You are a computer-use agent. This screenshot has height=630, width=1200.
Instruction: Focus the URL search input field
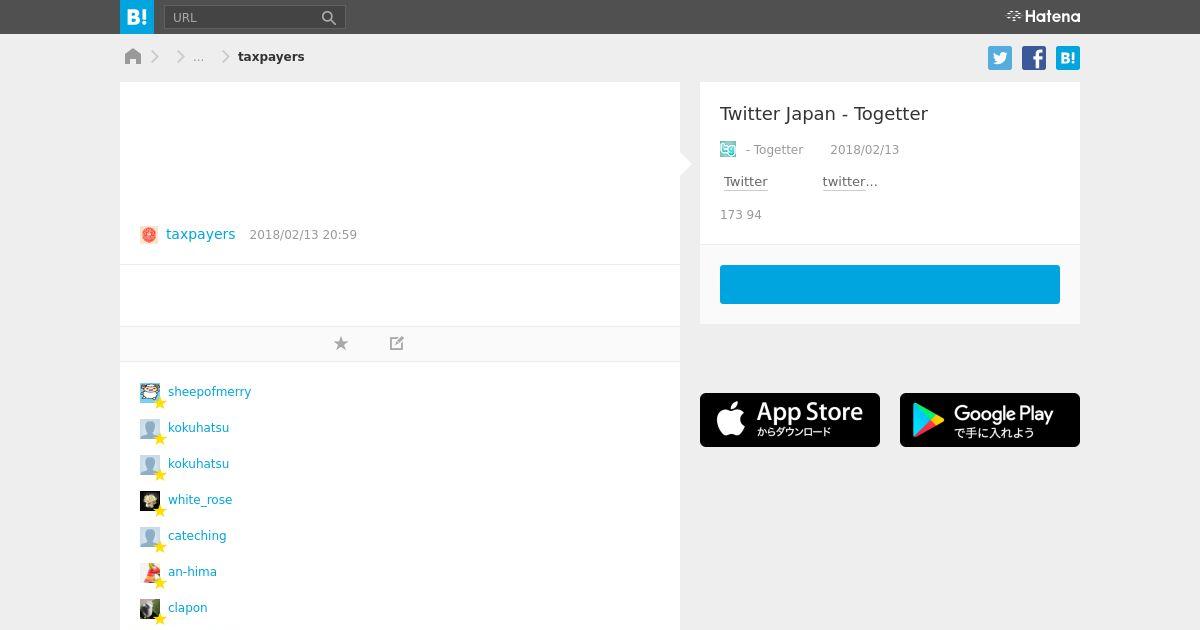(255, 17)
